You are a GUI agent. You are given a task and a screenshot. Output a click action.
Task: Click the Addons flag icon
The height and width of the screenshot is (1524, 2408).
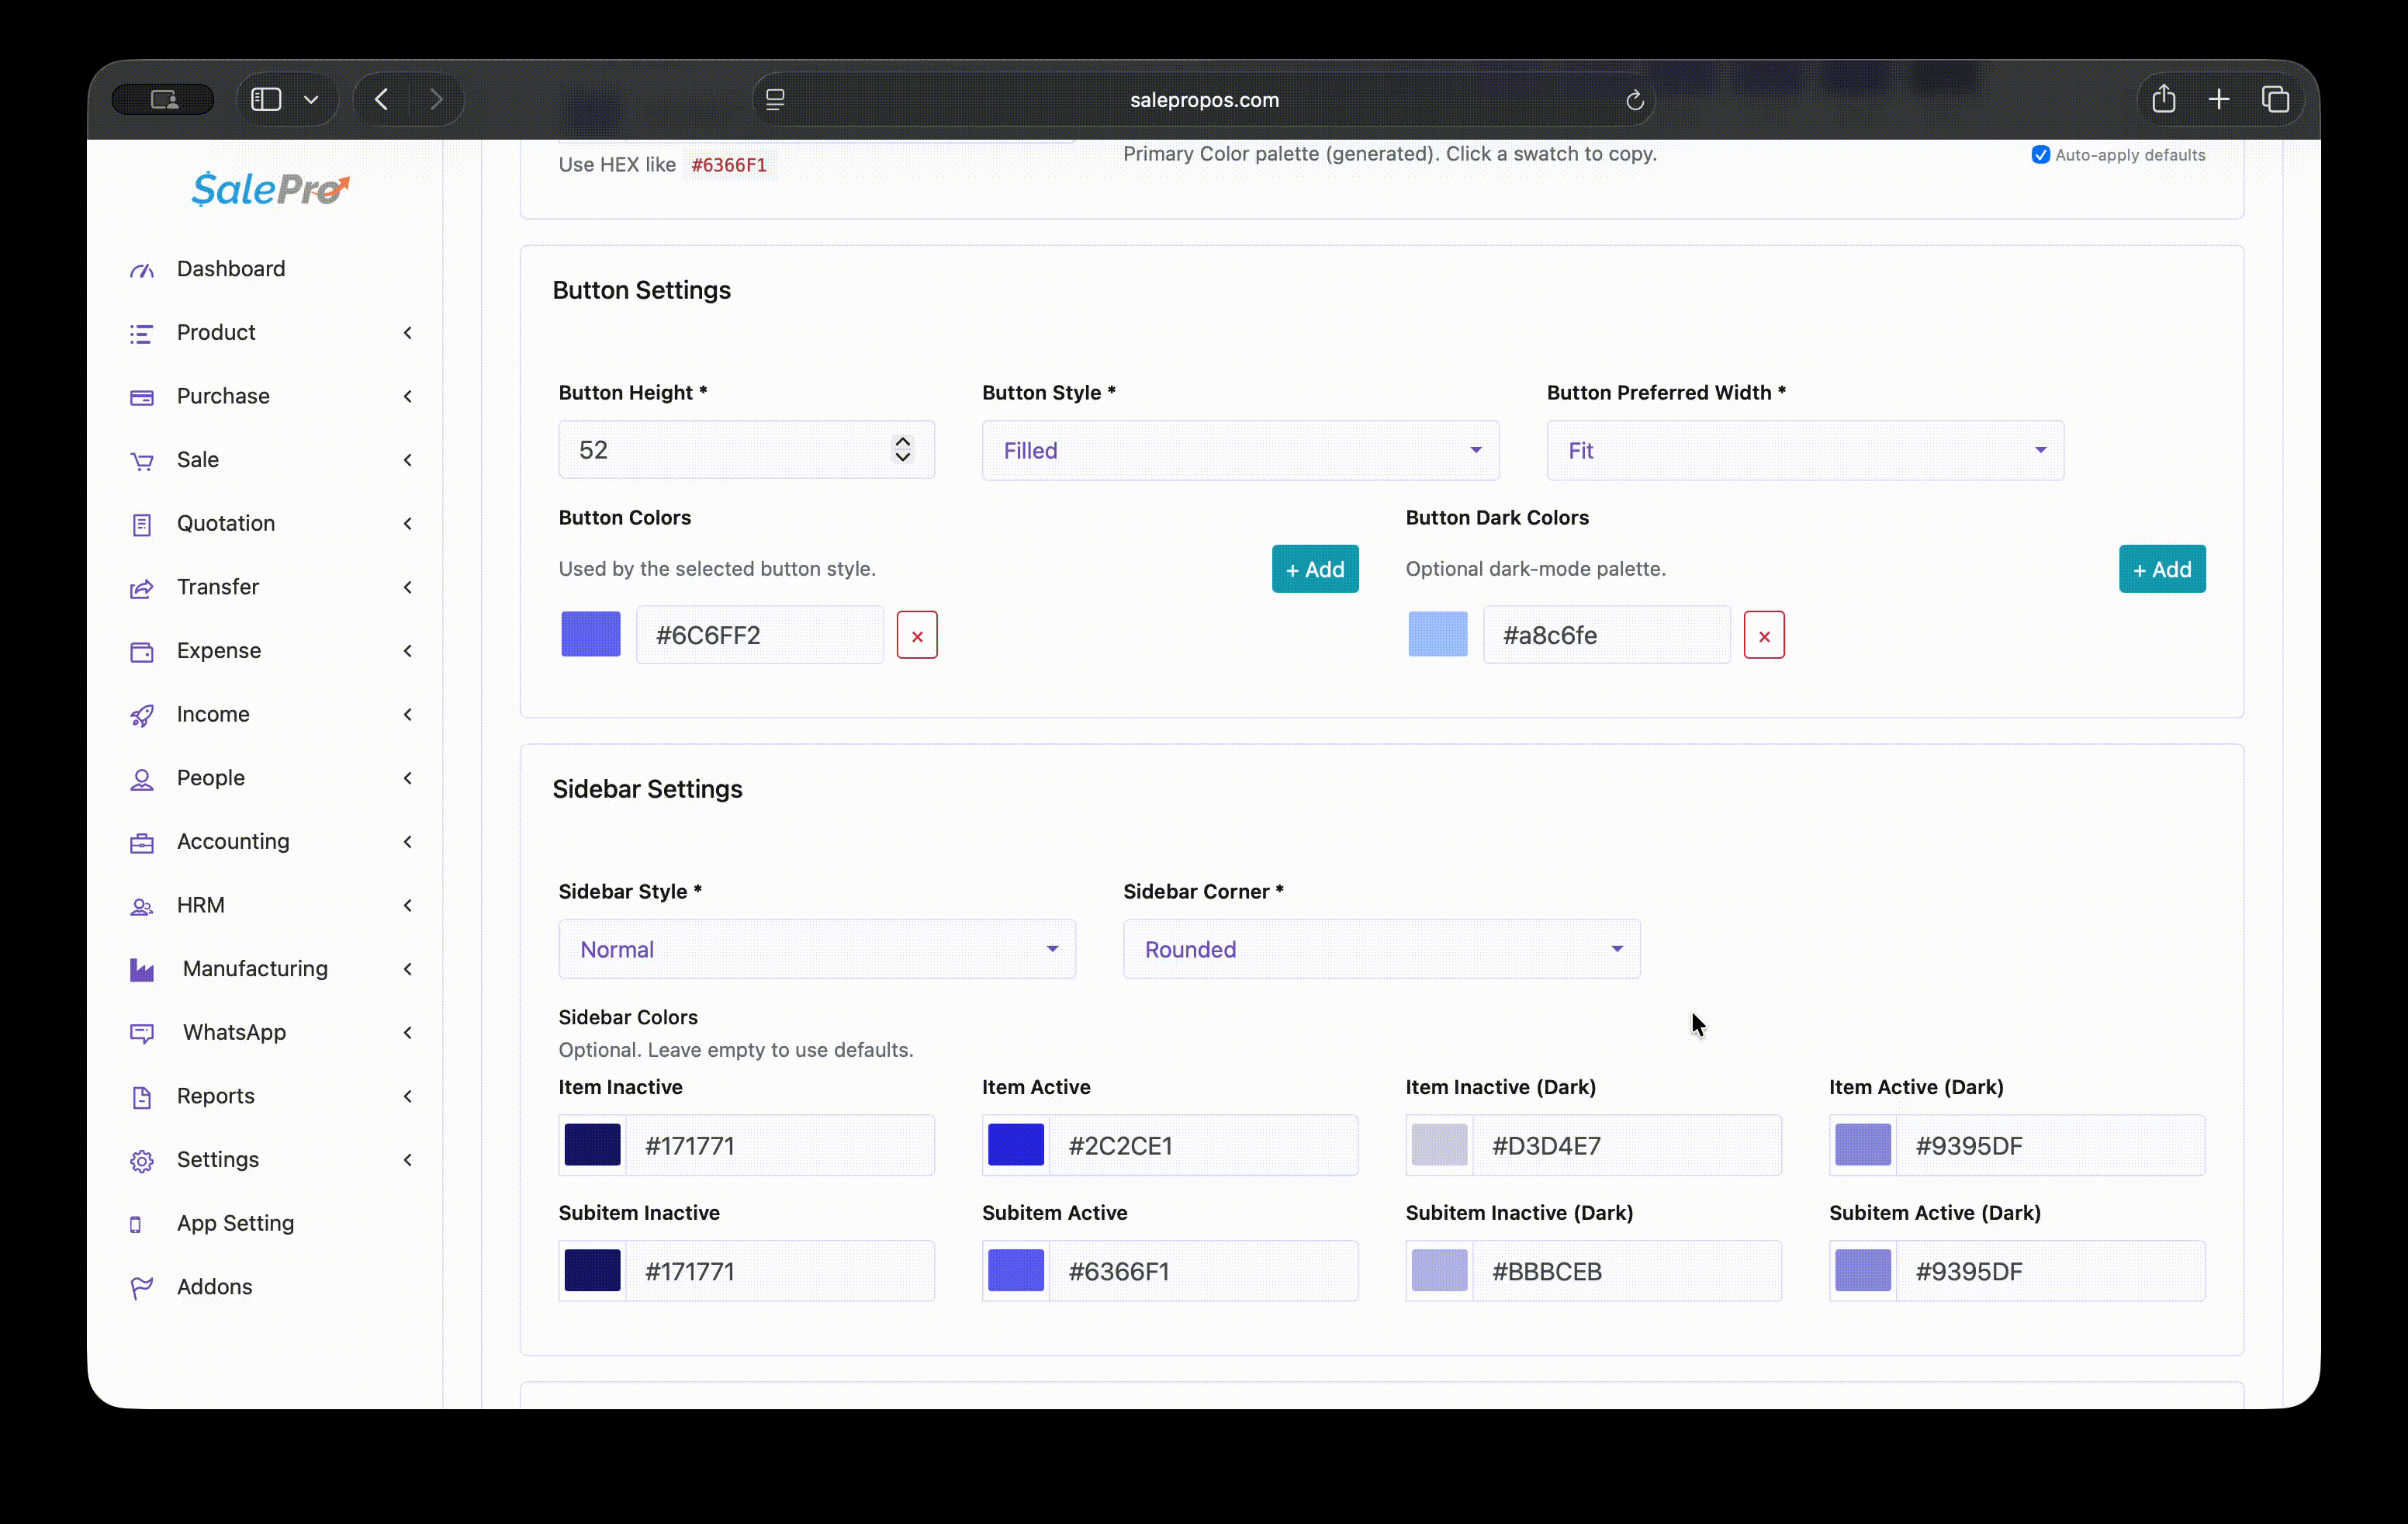(x=142, y=1288)
